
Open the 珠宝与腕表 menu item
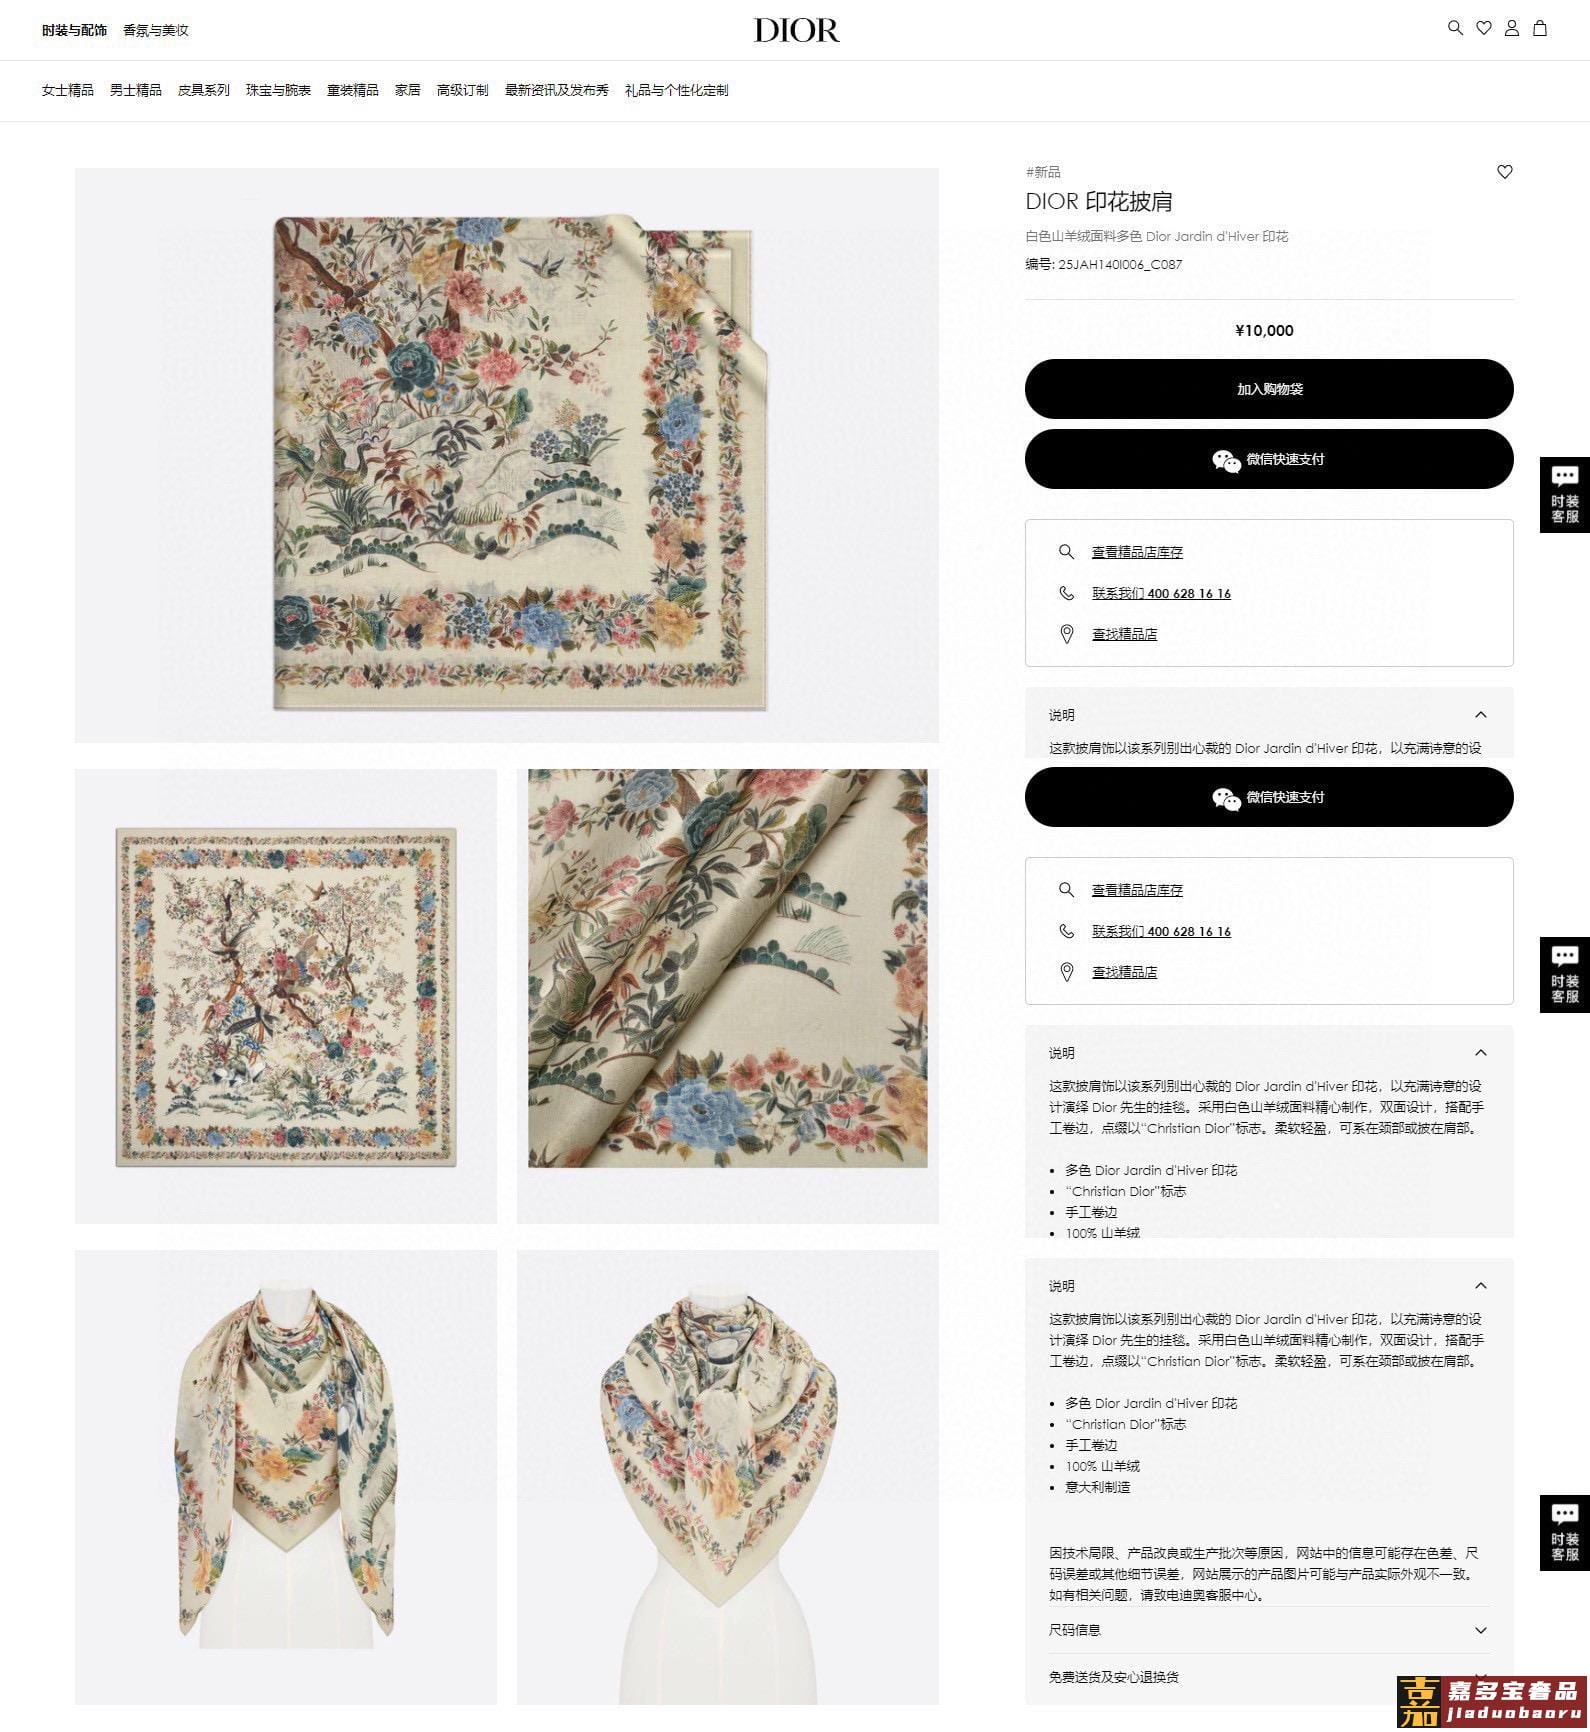[x=278, y=90]
